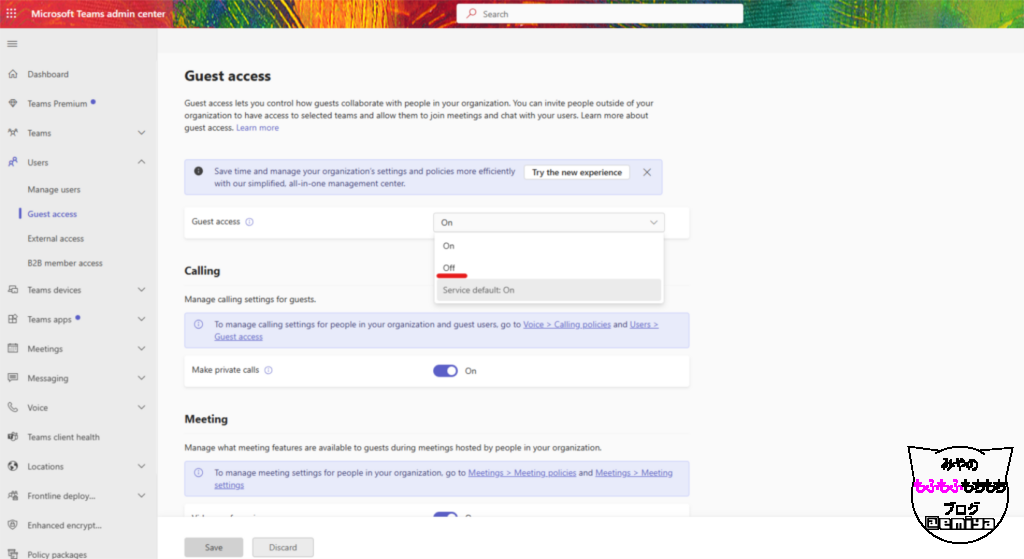This screenshot has width=1024, height=559.
Task: Open the Guest access dropdown
Action: coord(549,223)
